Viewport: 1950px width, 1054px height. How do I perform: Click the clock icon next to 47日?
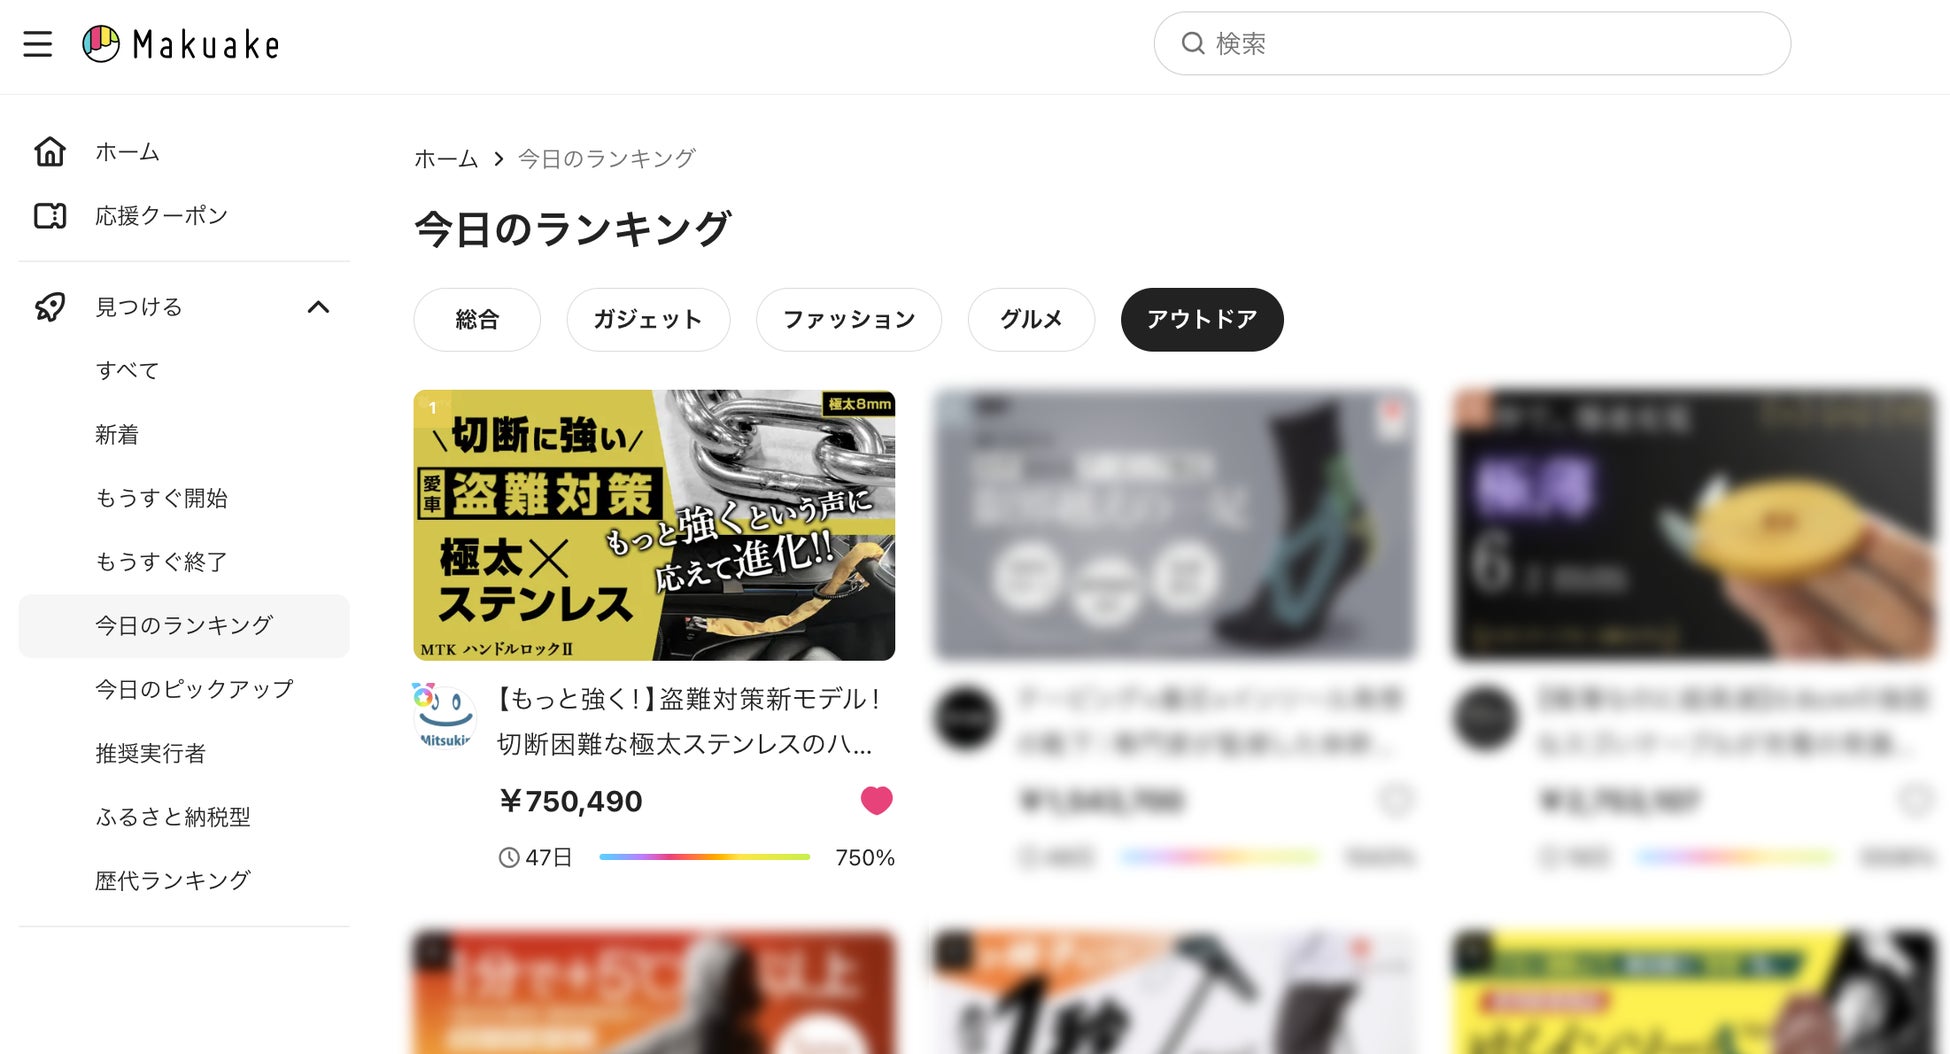[509, 857]
